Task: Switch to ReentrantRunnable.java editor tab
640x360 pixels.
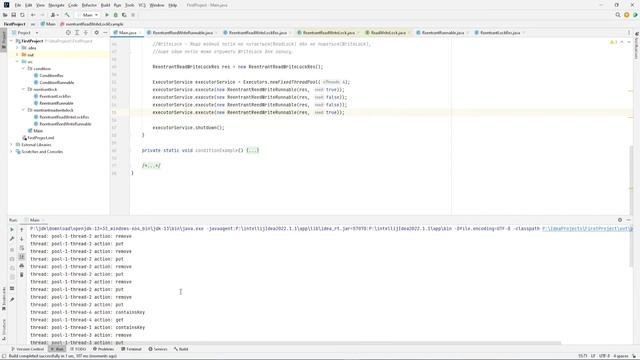Action: pyautogui.click(x=442, y=32)
